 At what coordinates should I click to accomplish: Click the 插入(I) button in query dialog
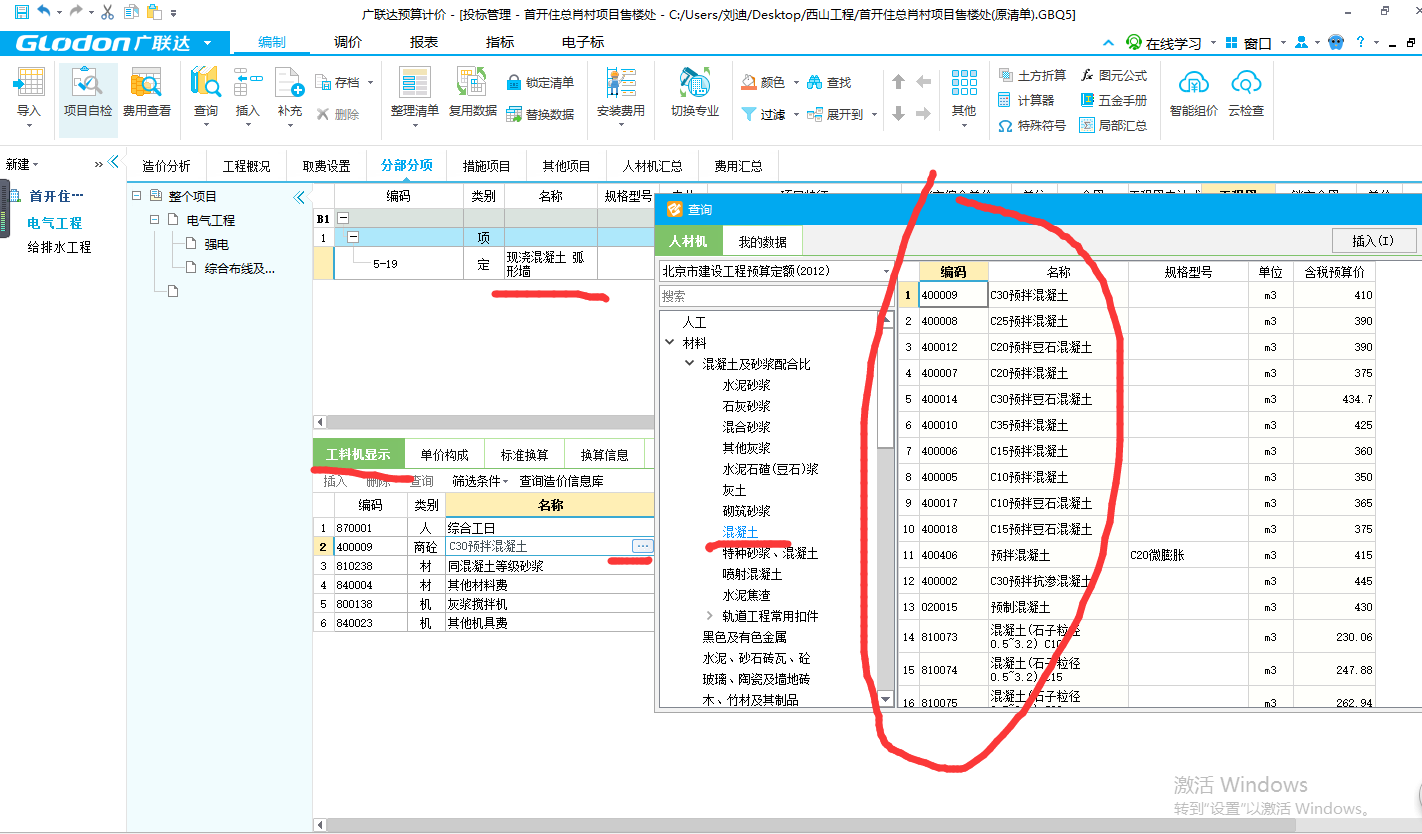coord(1374,240)
